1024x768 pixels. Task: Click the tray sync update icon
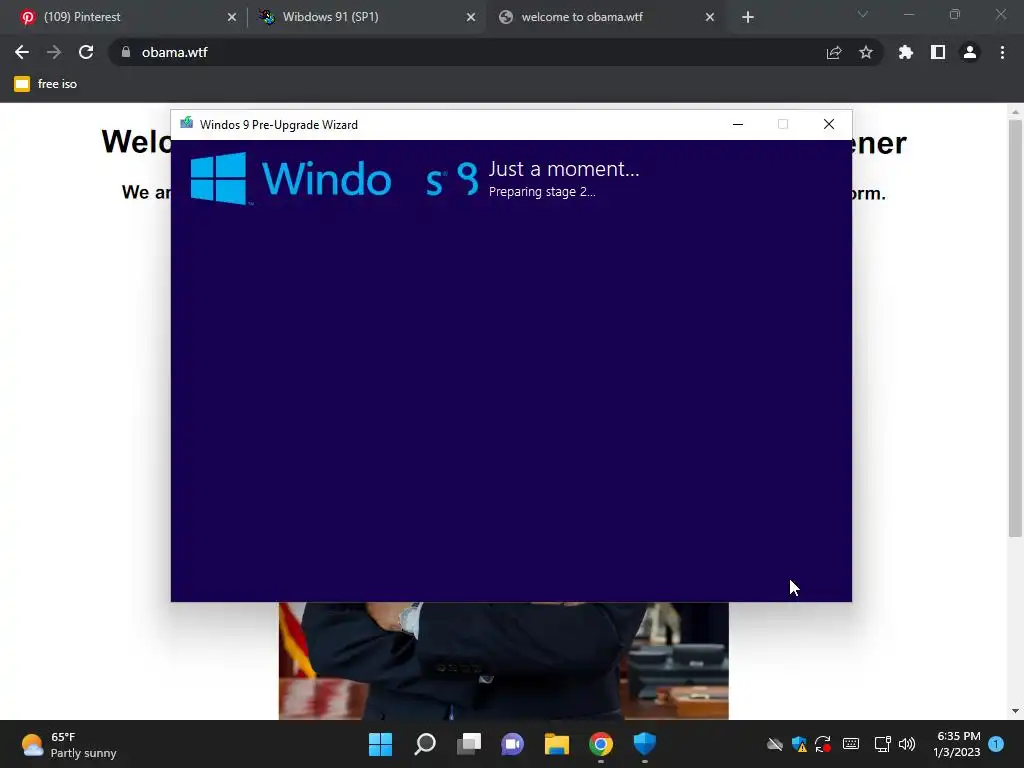[x=823, y=744]
